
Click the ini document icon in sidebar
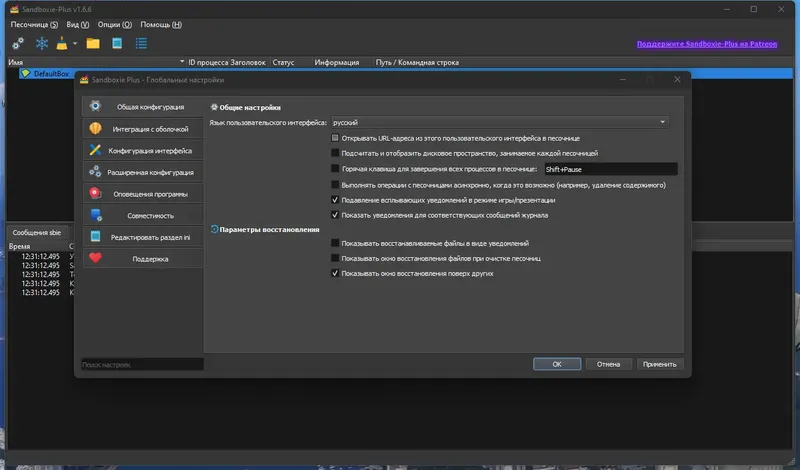click(x=95, y=237)
